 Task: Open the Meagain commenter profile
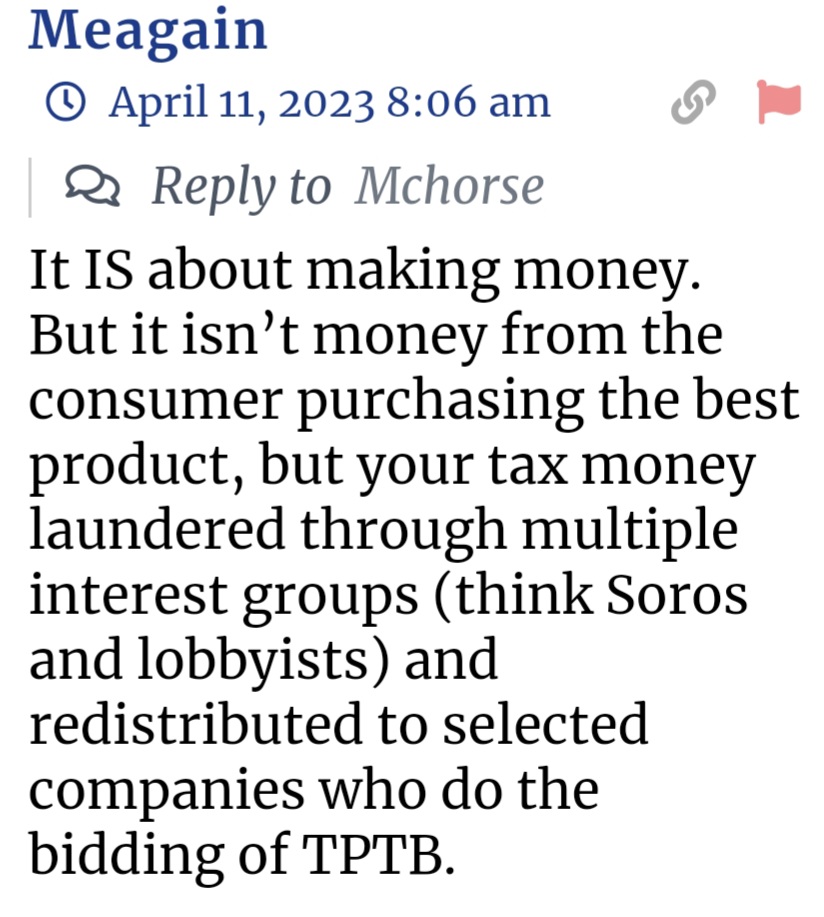pos(148,28)
